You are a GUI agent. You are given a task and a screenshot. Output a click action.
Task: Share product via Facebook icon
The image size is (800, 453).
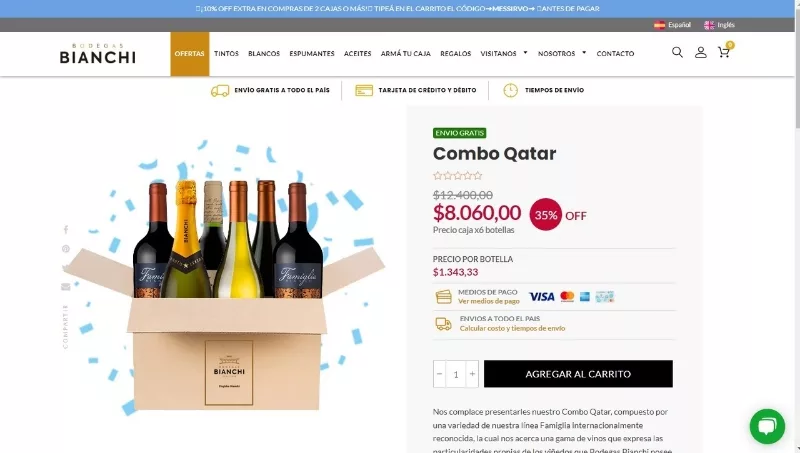[66, 230]
